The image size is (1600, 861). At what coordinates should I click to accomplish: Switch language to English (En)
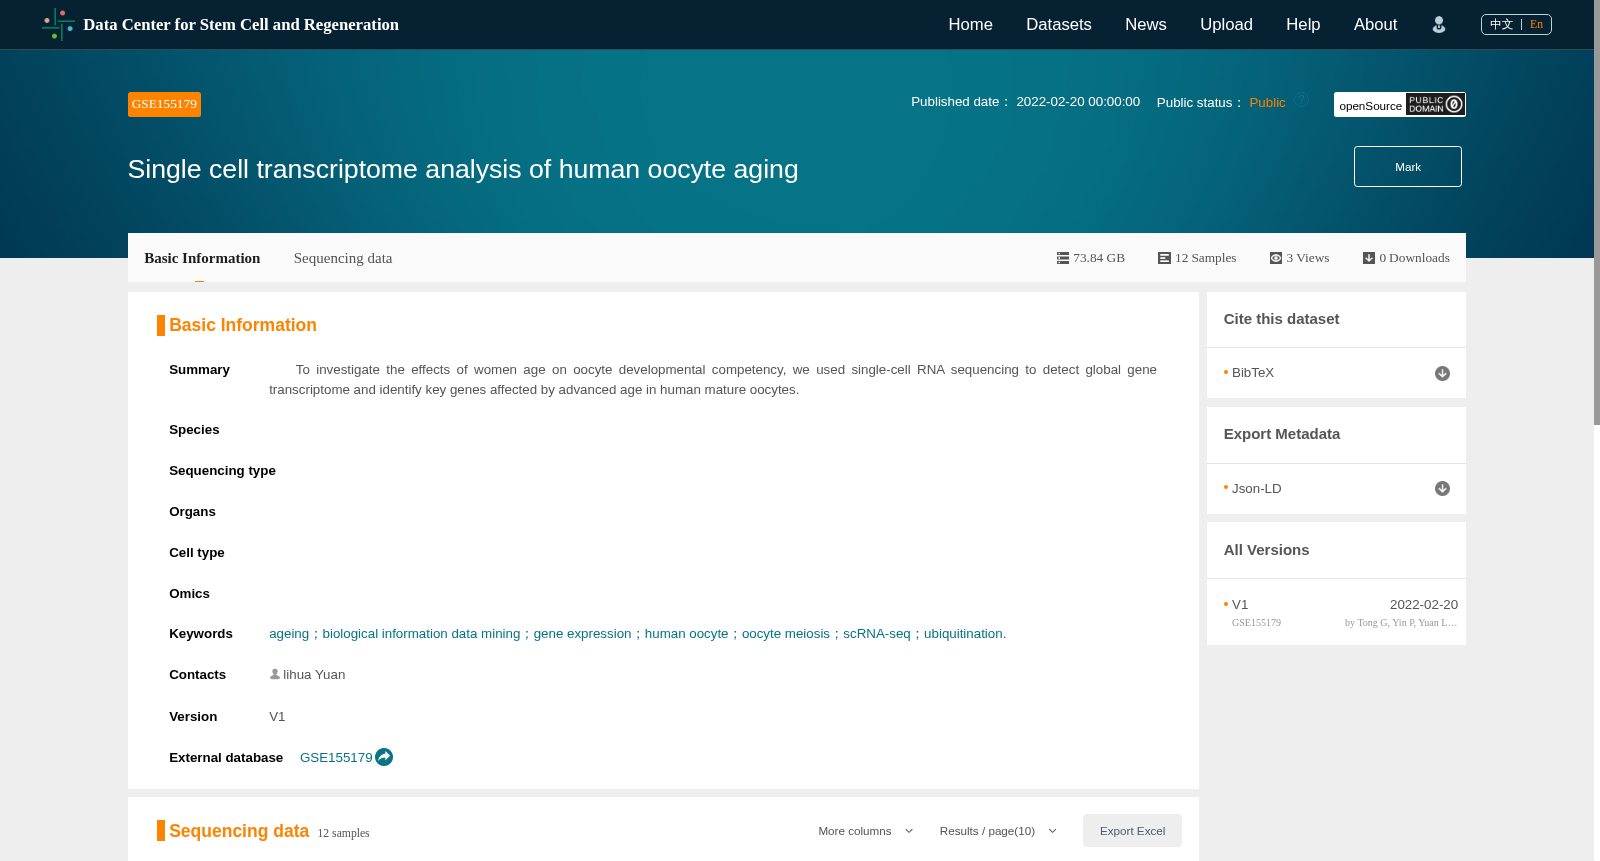(x=1536, y=24)
